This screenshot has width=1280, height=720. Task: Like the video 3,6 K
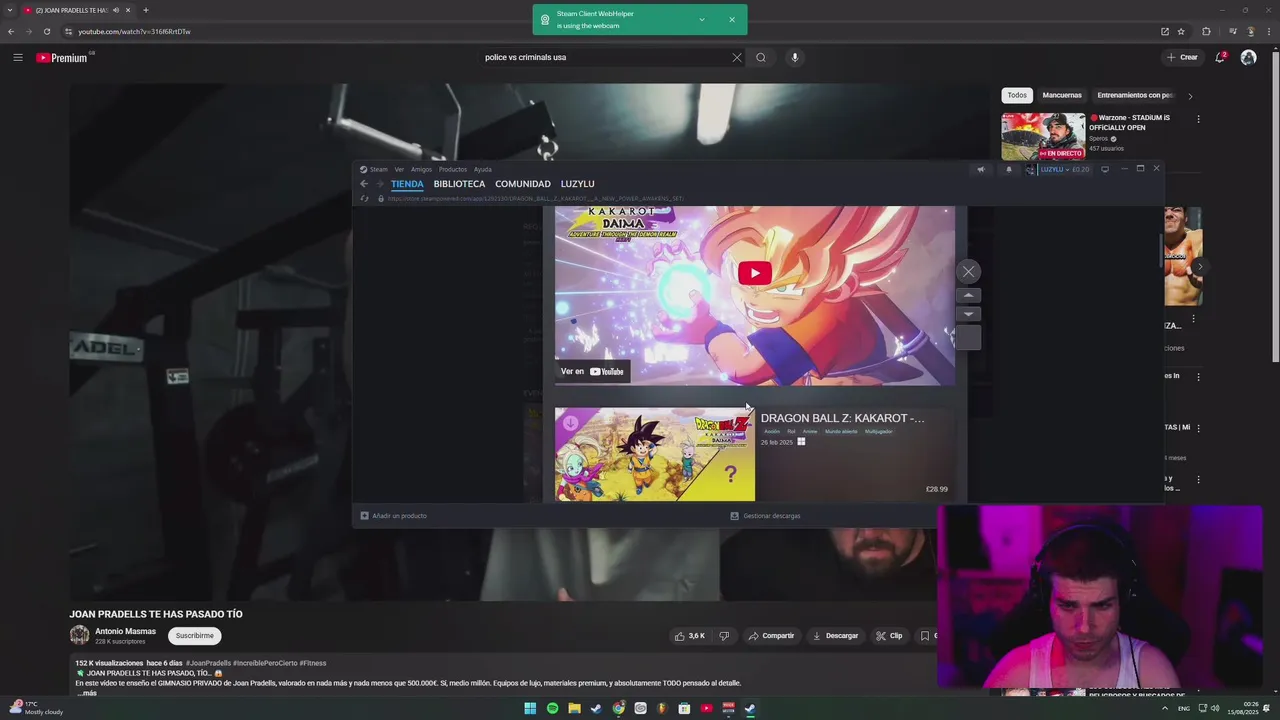pos(691,635)
